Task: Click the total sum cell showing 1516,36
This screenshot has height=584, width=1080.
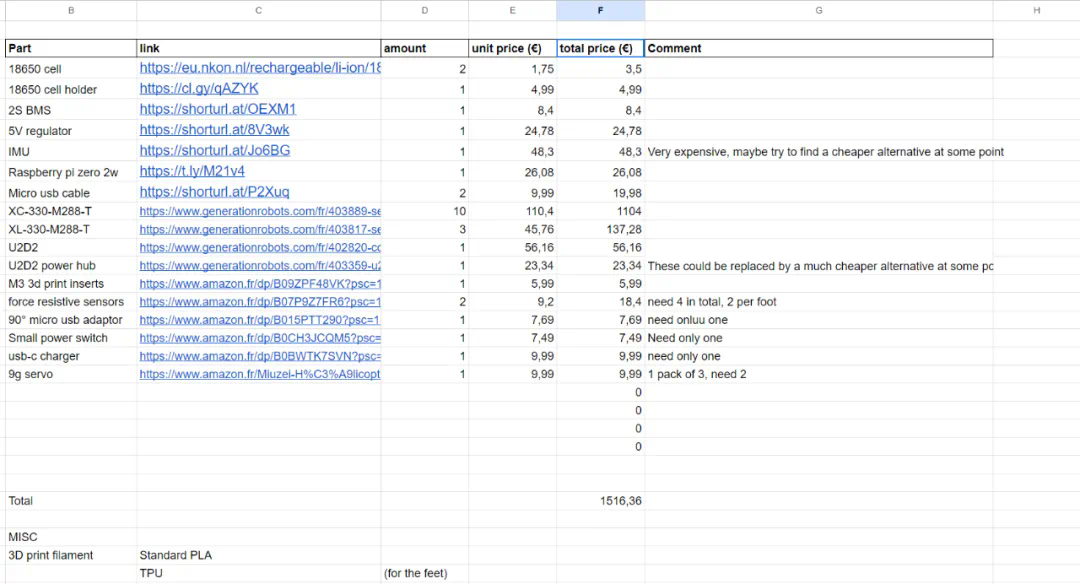Action: pos(620,500)
